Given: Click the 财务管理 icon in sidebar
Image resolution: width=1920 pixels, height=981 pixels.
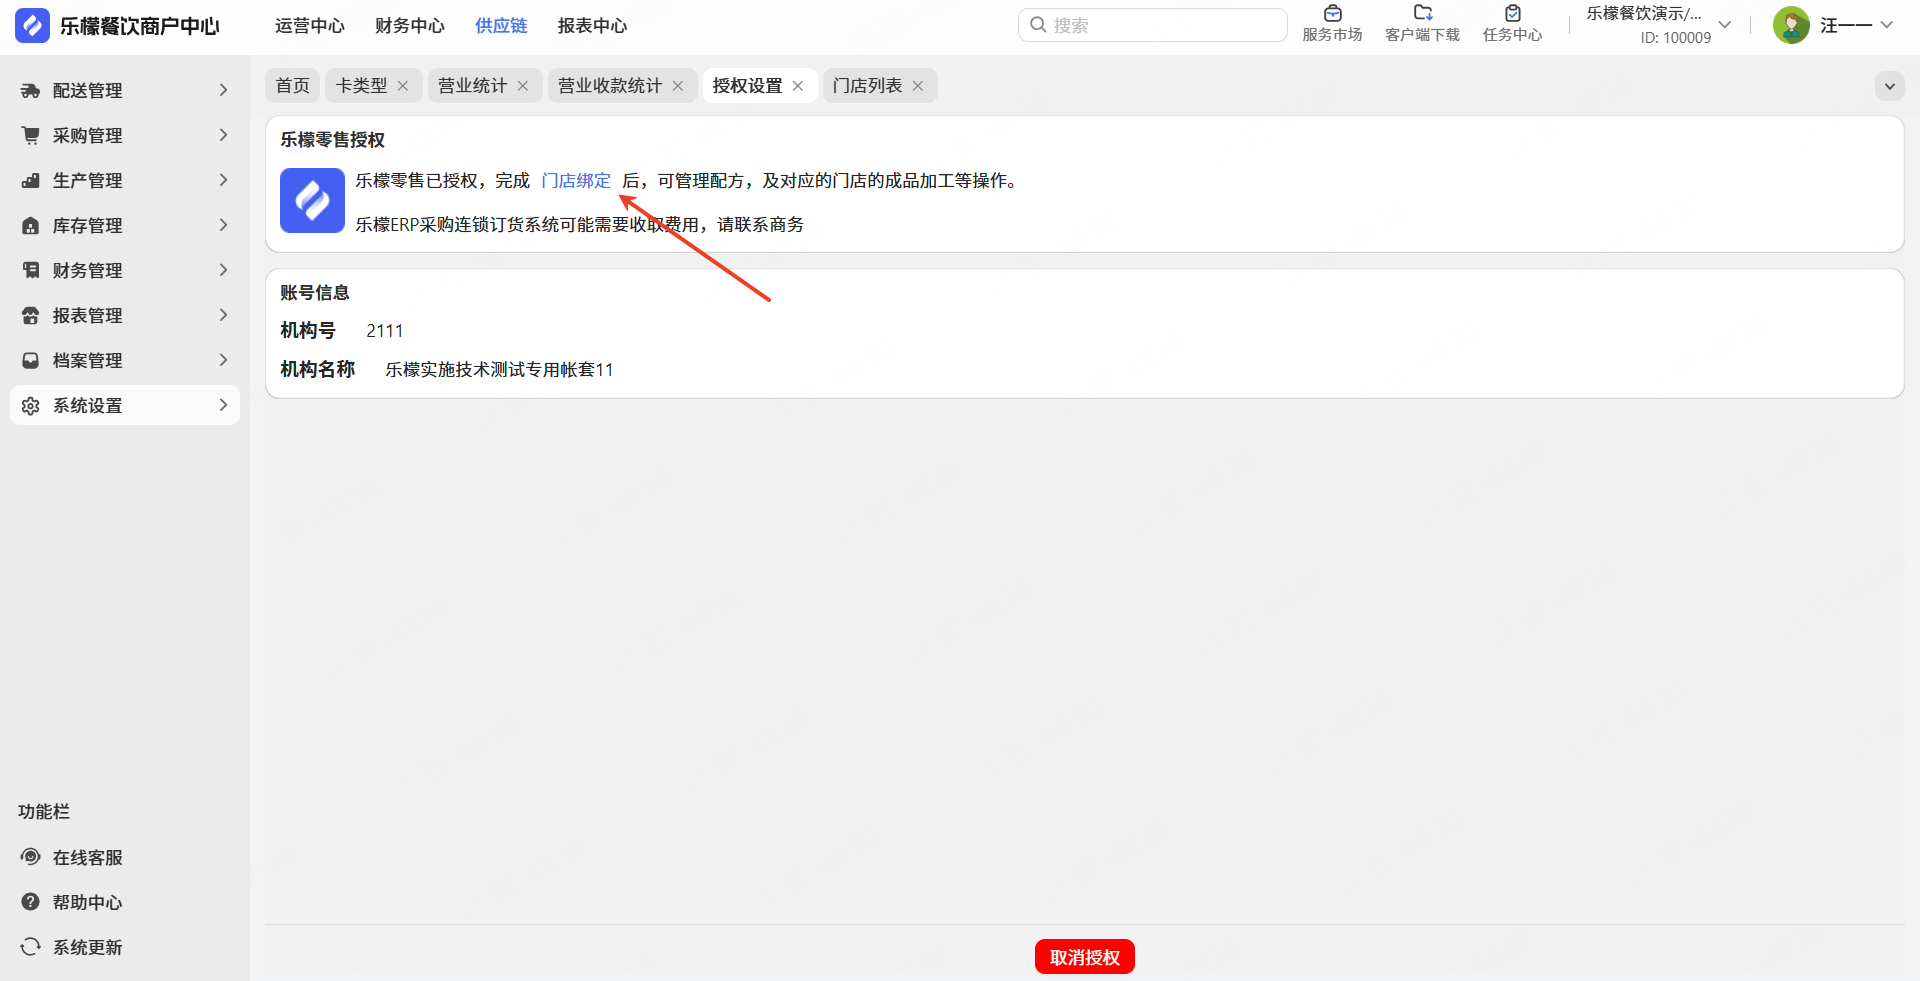Looking at the screenshot, I should point(31,270).
